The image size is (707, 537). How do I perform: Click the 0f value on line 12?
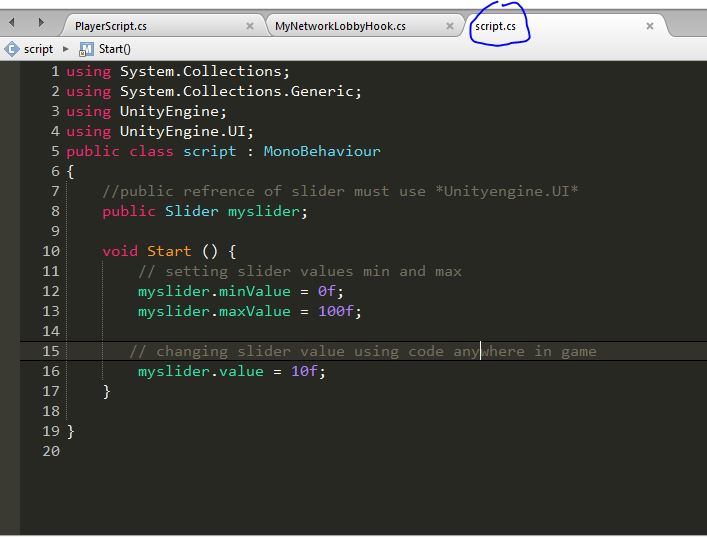tap(326, 291)
